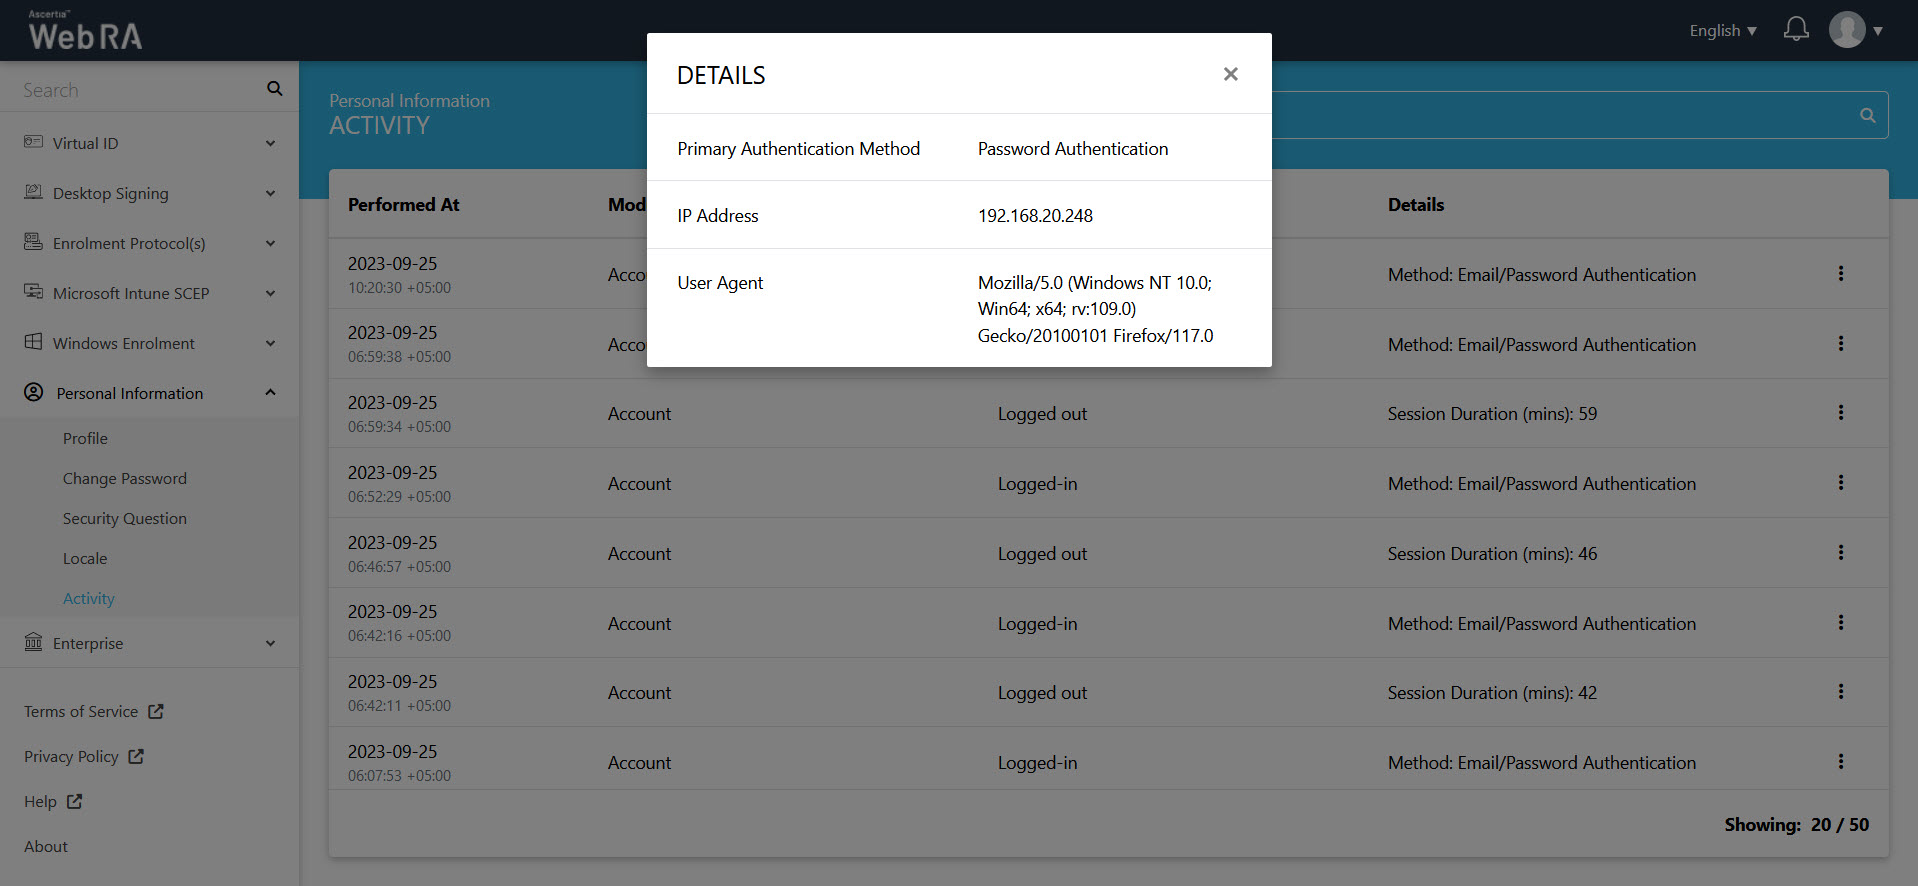
Task: Click the sidebar search magnifier icon
Action: pos(274,89)
